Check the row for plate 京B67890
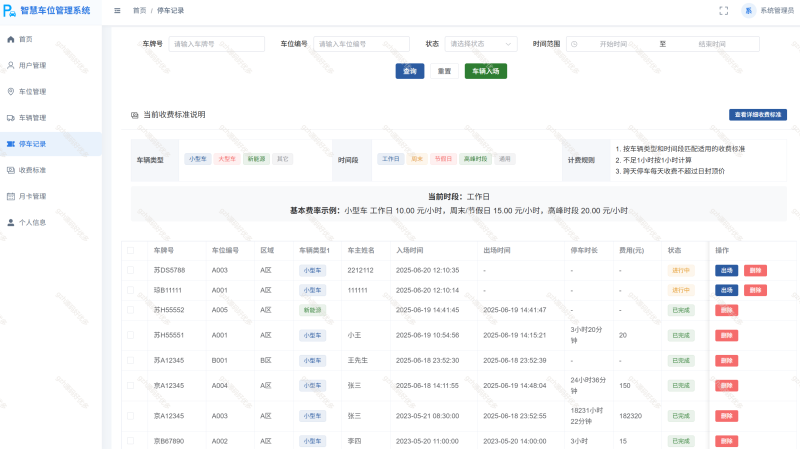The image size is (800, 449). [131, 441]
